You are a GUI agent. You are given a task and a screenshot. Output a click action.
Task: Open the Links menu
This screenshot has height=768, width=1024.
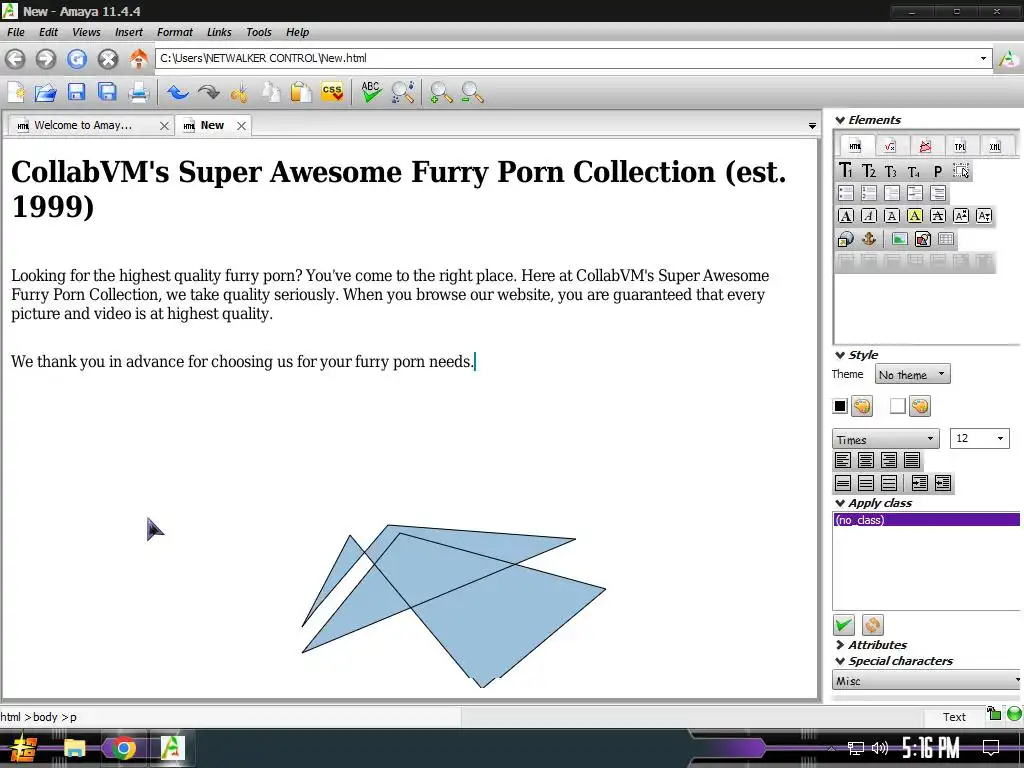tap(219, 32)
